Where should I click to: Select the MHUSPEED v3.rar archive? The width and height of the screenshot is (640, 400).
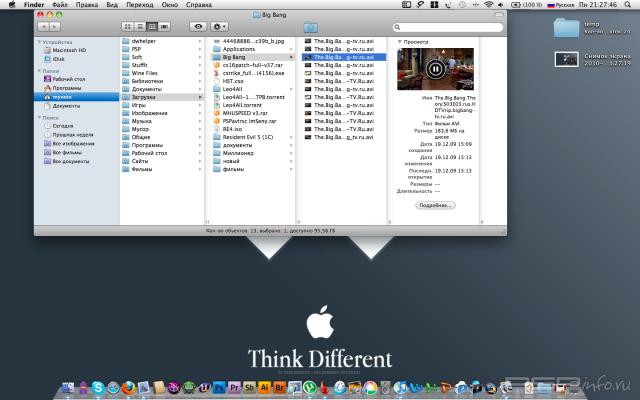246,113
